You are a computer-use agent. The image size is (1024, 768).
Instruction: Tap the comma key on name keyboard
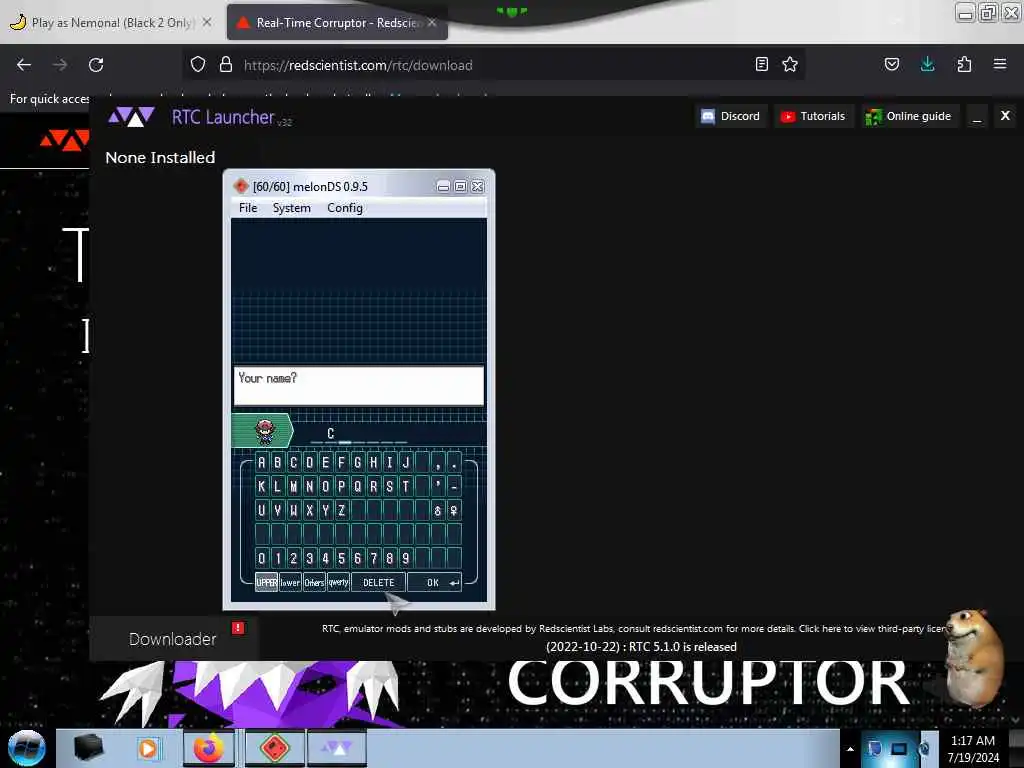[x=438, y=462]
